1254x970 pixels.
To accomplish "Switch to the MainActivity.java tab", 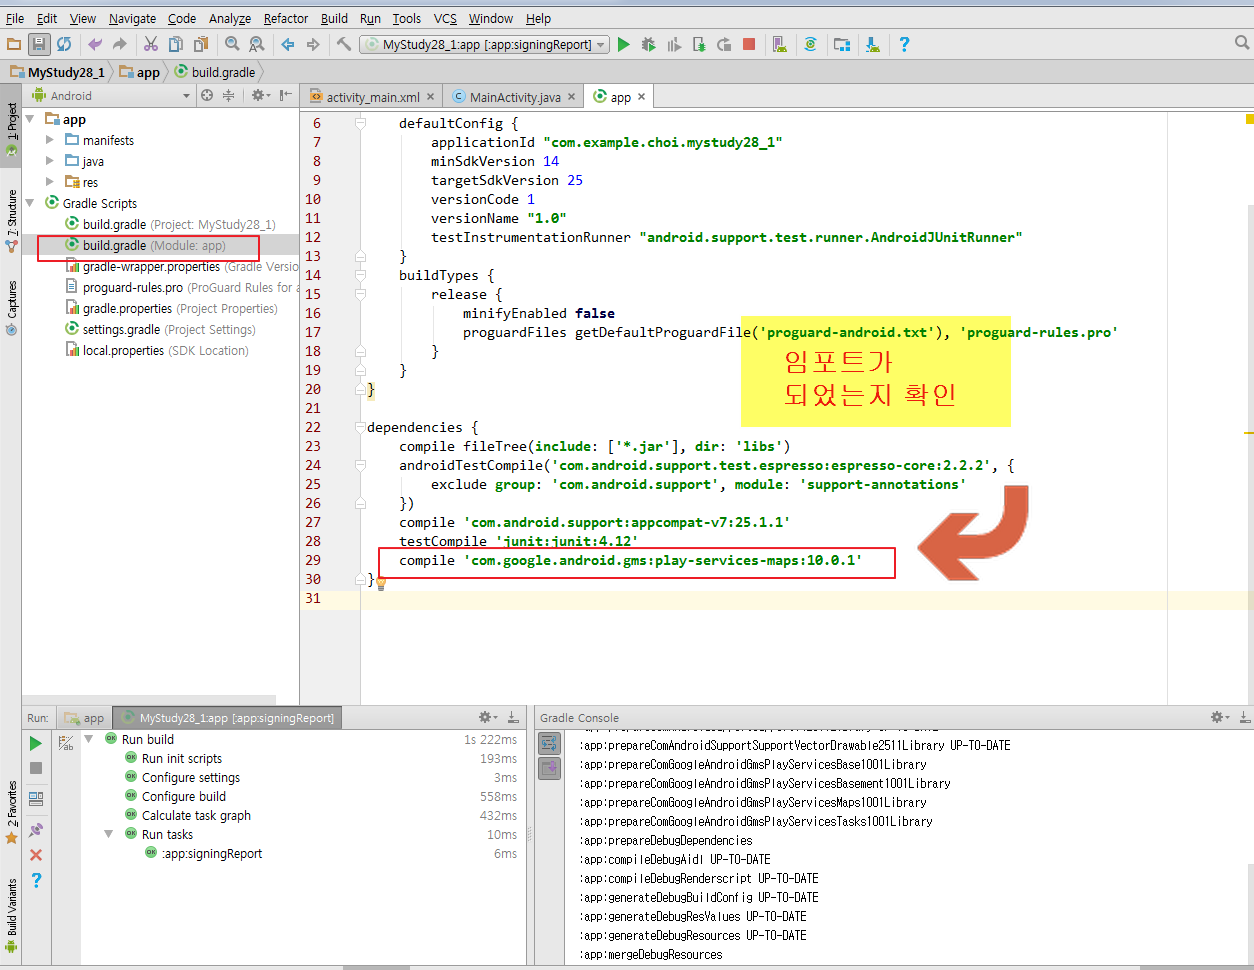I will click(514, 97).
